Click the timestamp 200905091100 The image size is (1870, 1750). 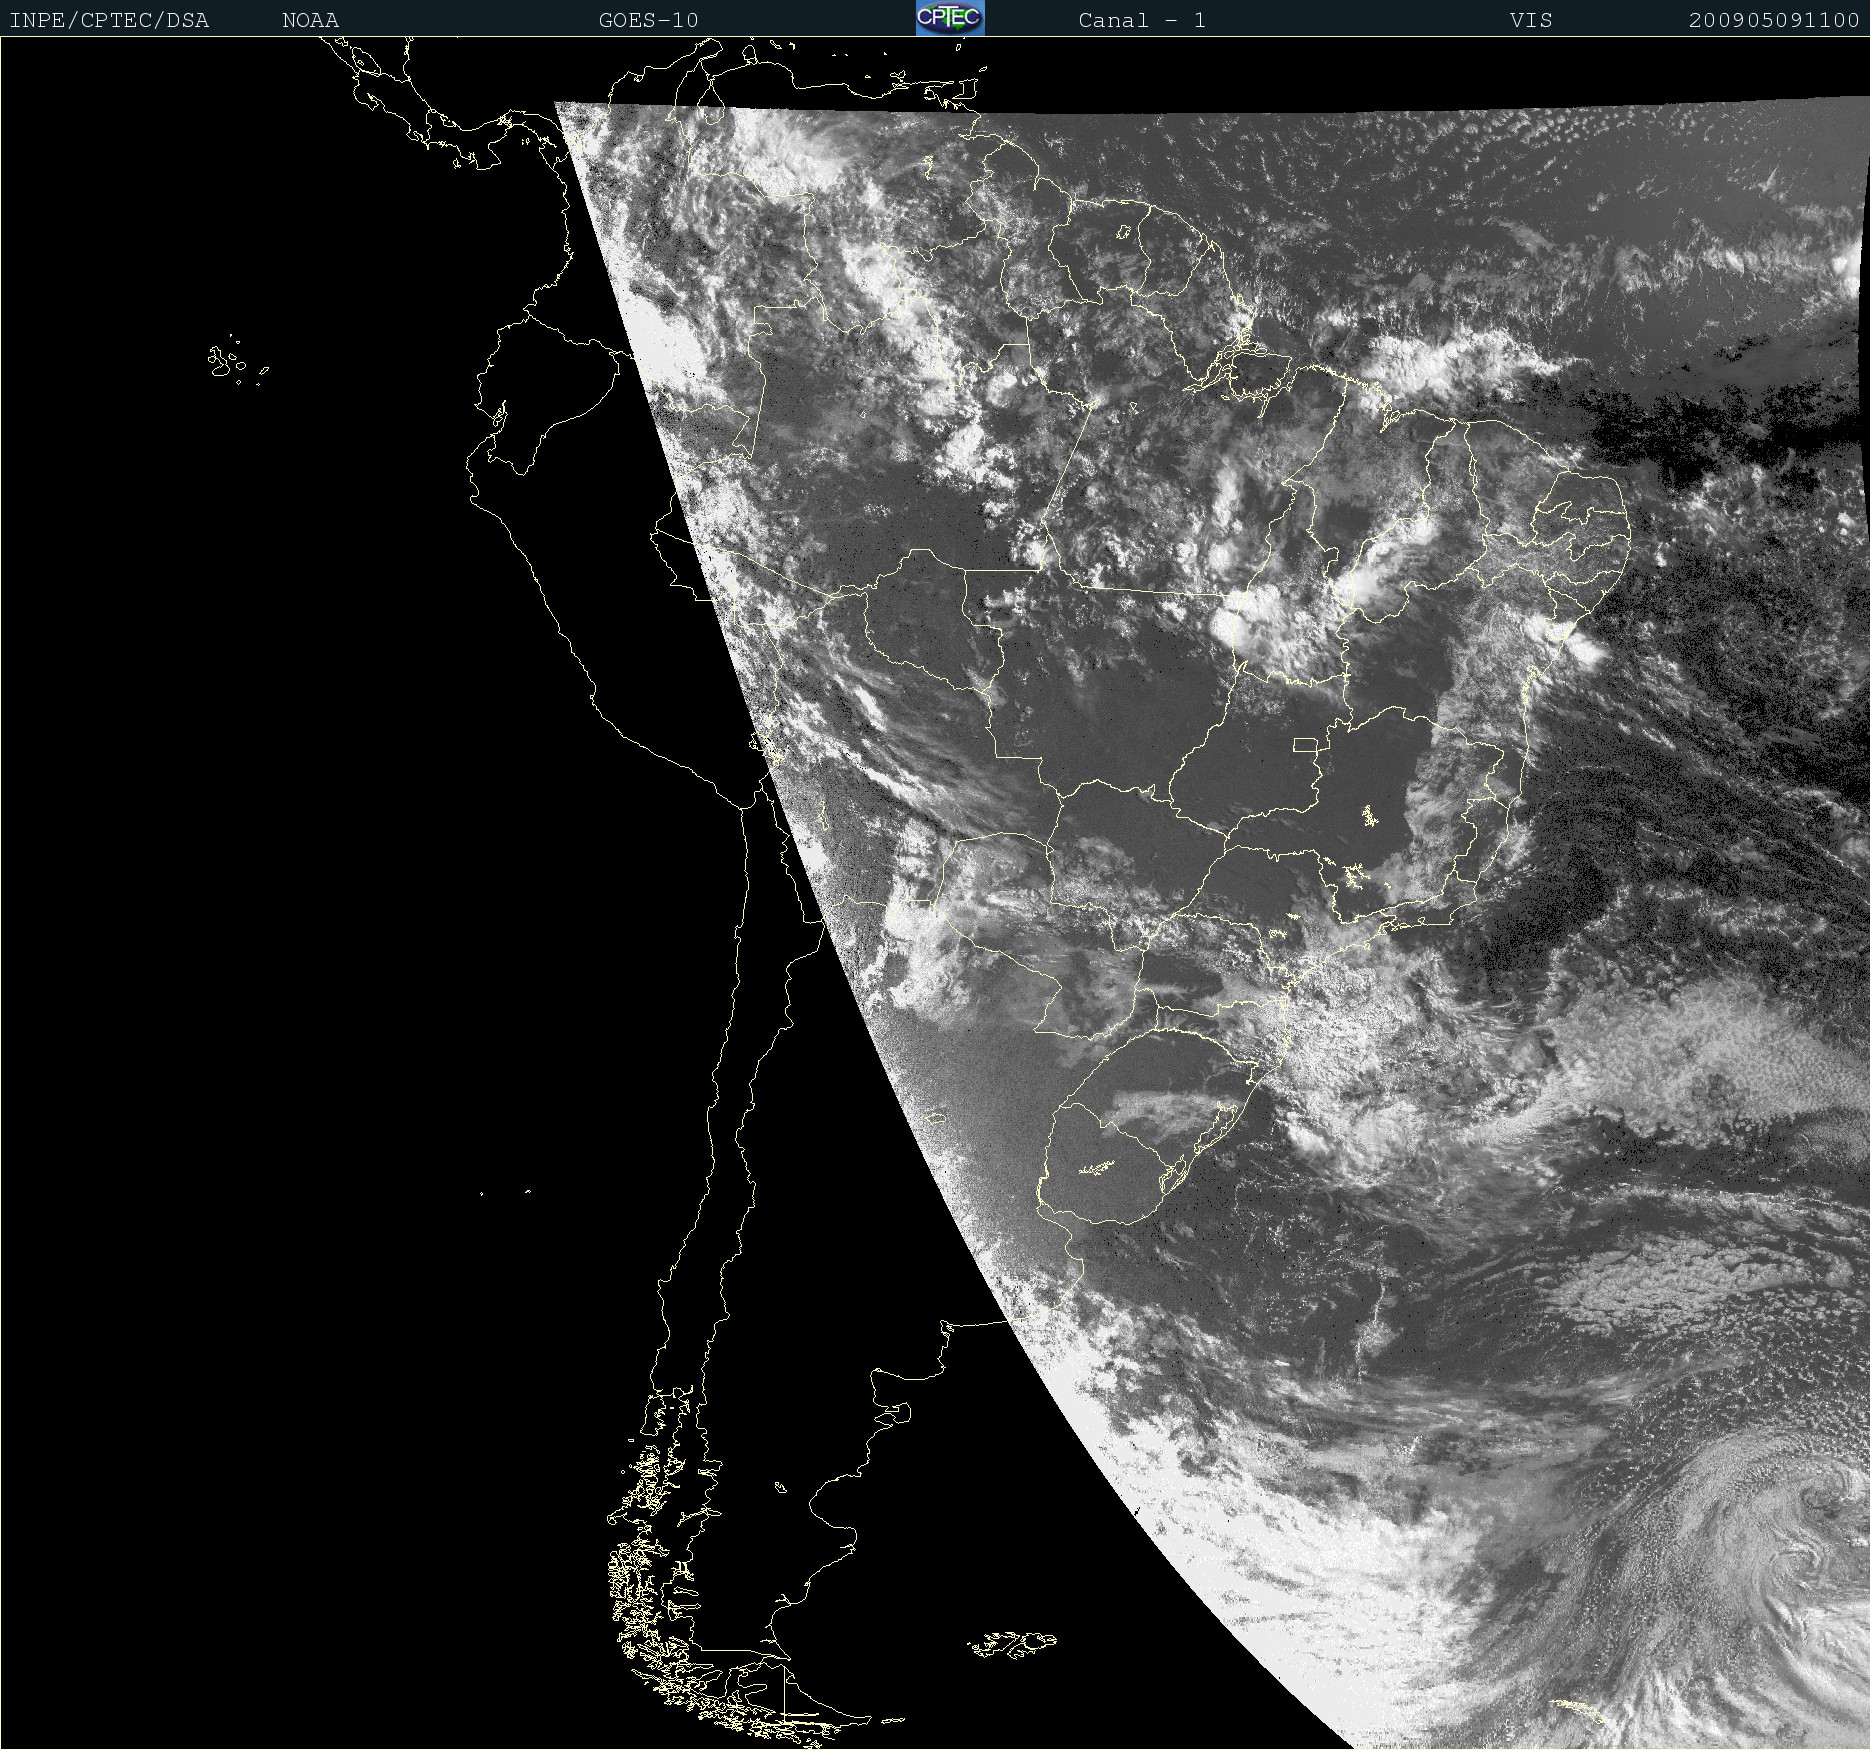click(x=1774, y=20)
